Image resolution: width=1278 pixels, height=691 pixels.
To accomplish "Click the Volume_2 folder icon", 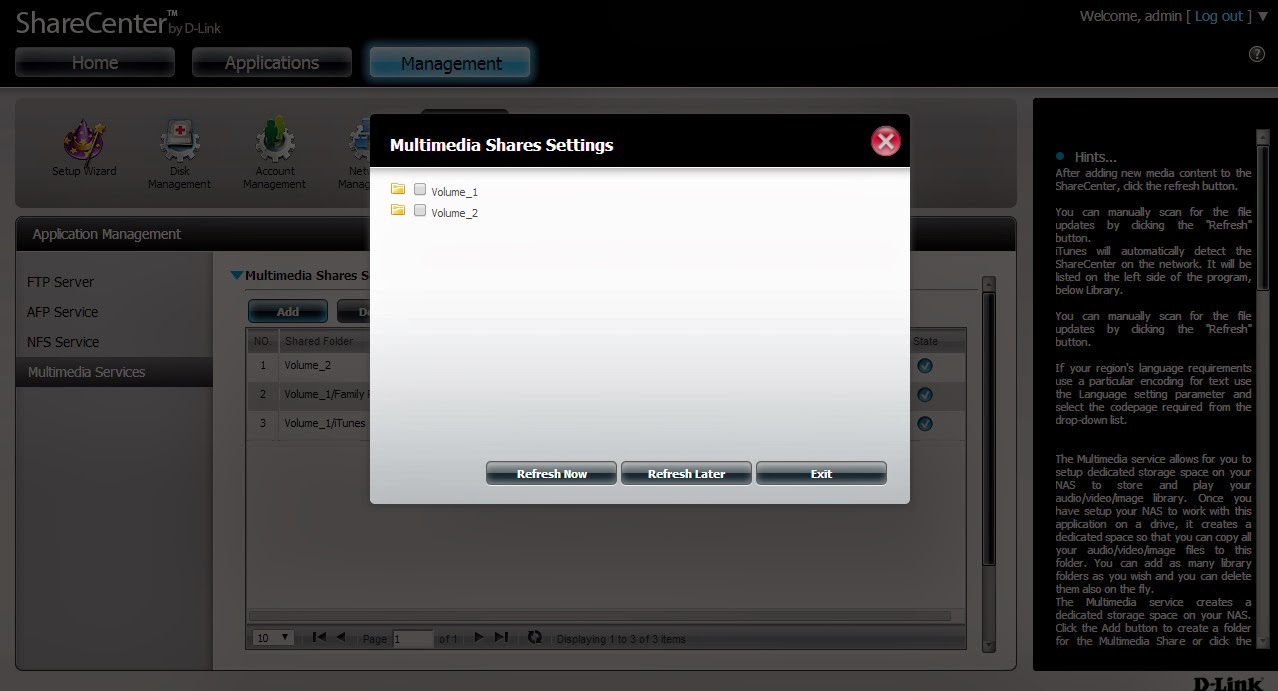I will pos(398,210).
